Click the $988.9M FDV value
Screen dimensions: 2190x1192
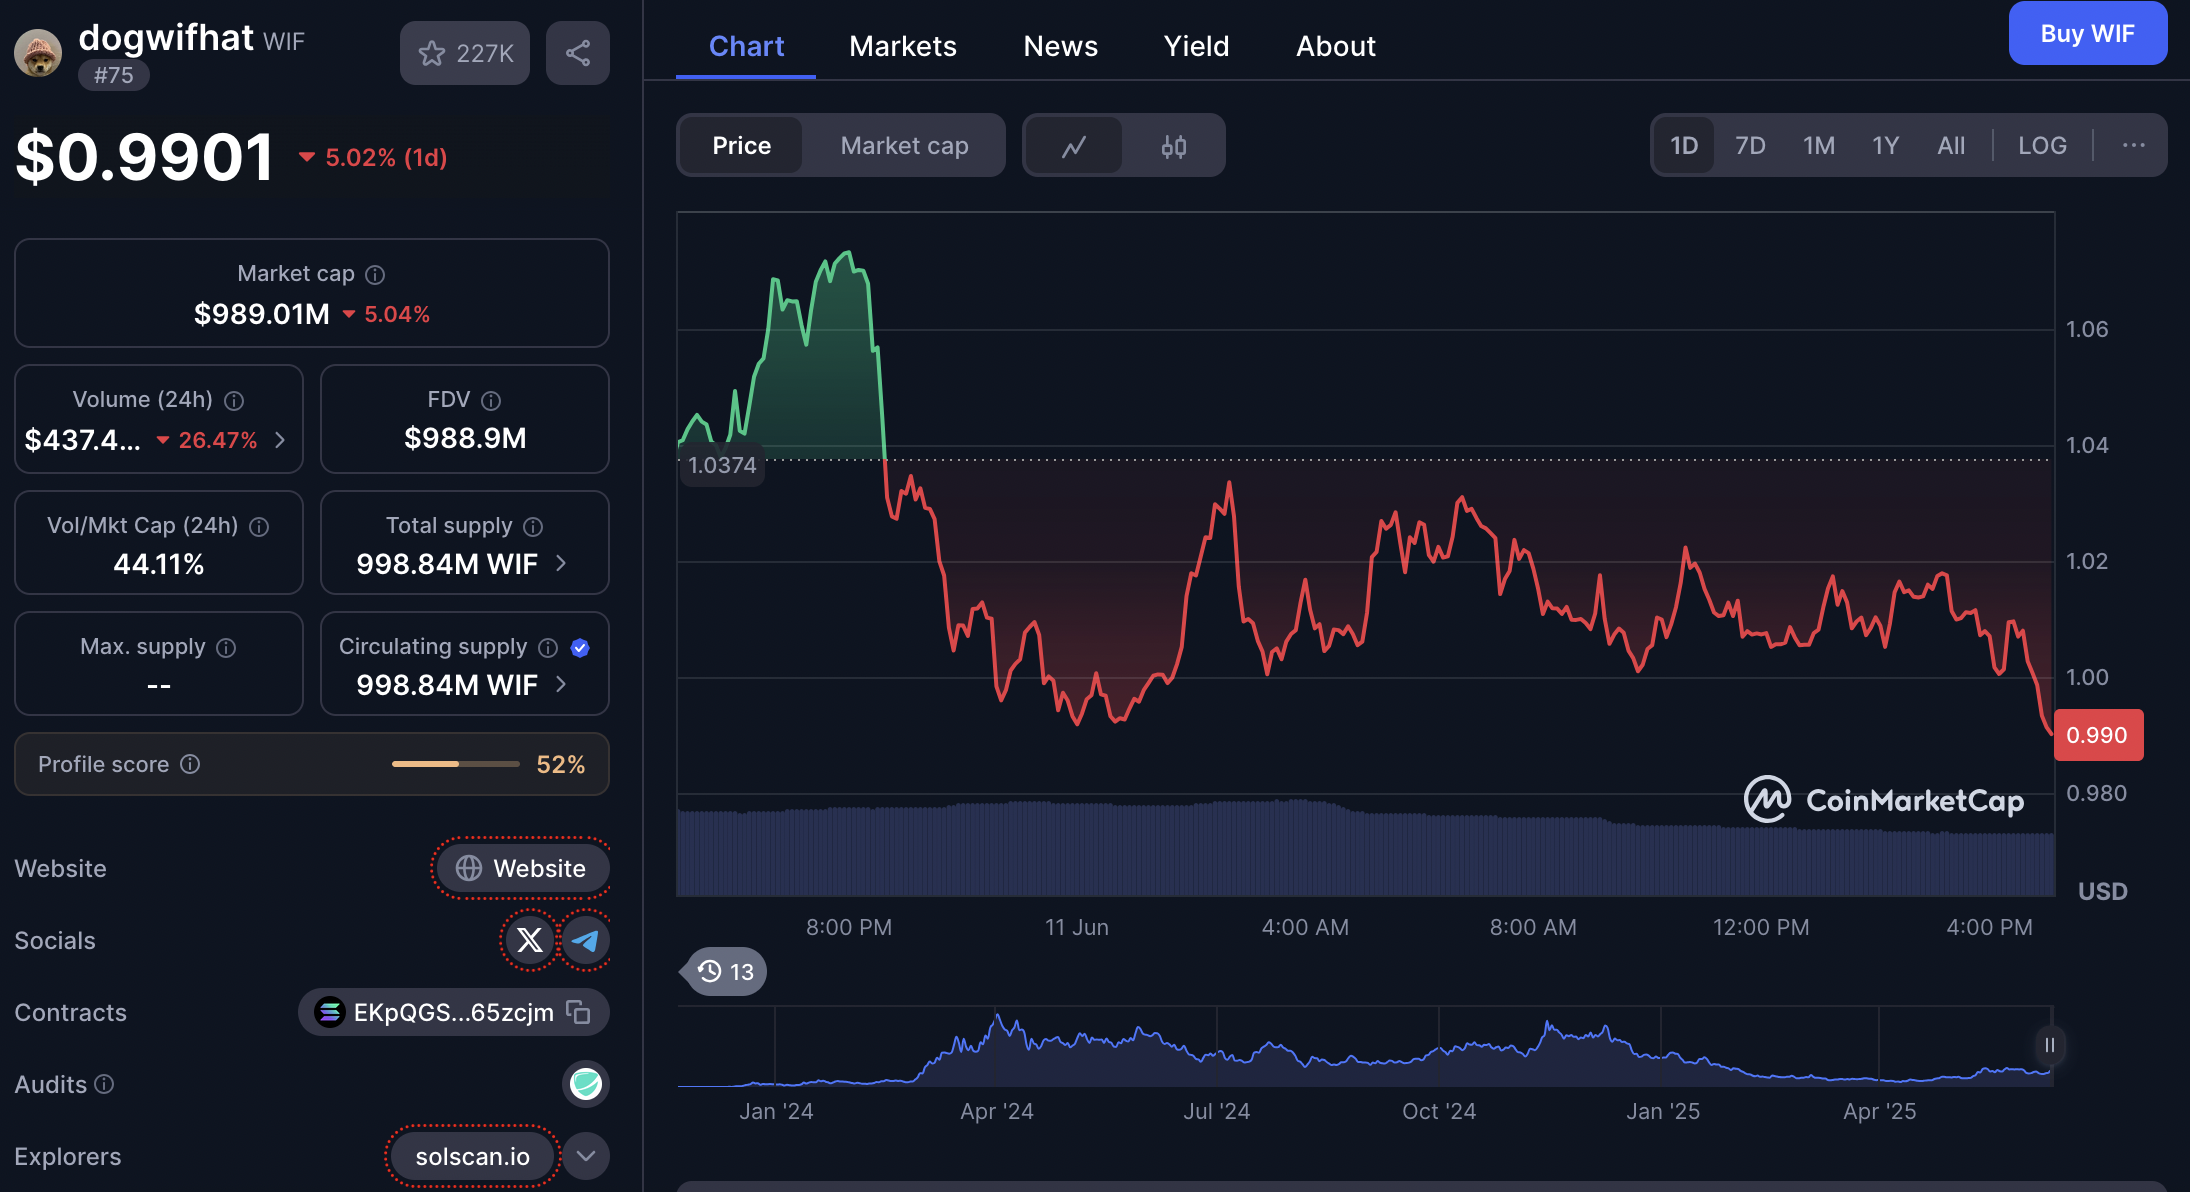465,438
